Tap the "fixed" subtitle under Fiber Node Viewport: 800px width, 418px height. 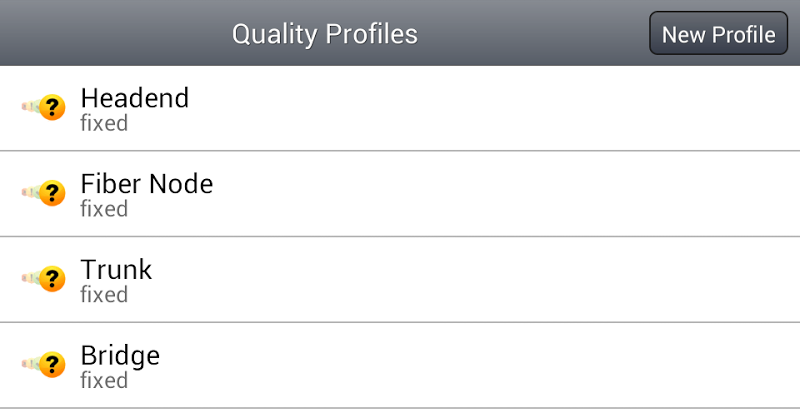tap(104, 210)
